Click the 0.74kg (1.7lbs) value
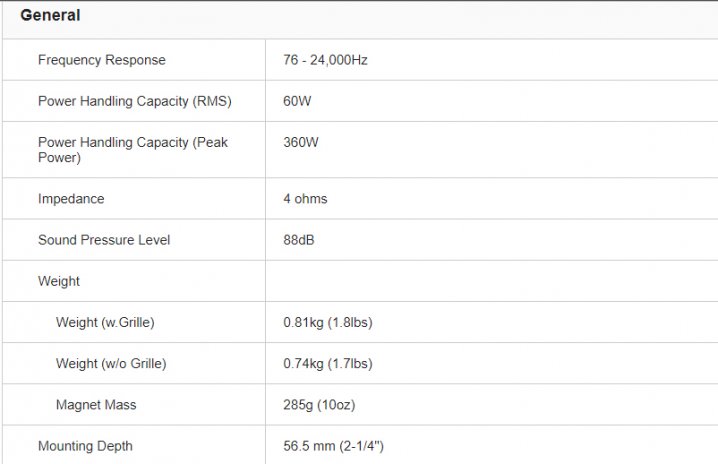Screen dimensions: 718x464 (328, 363)
